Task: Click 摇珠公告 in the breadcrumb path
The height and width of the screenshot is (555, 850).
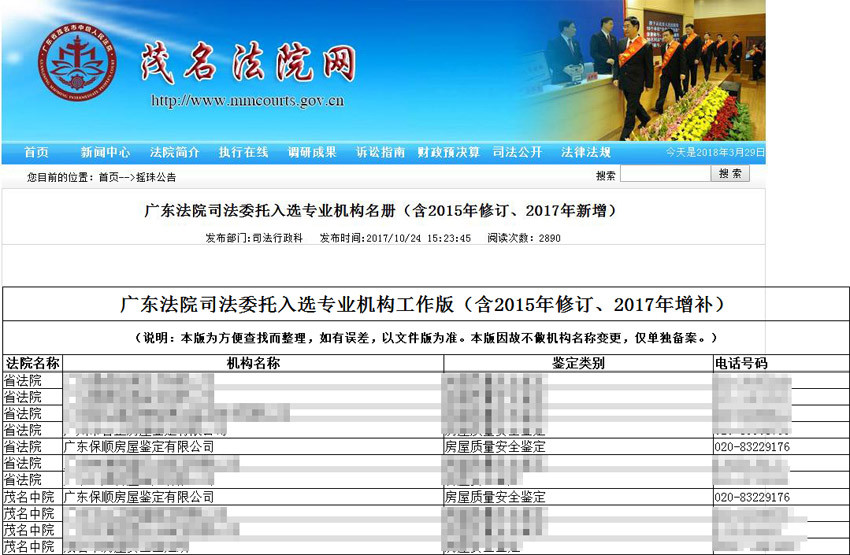Action: [x=156, y=177]
